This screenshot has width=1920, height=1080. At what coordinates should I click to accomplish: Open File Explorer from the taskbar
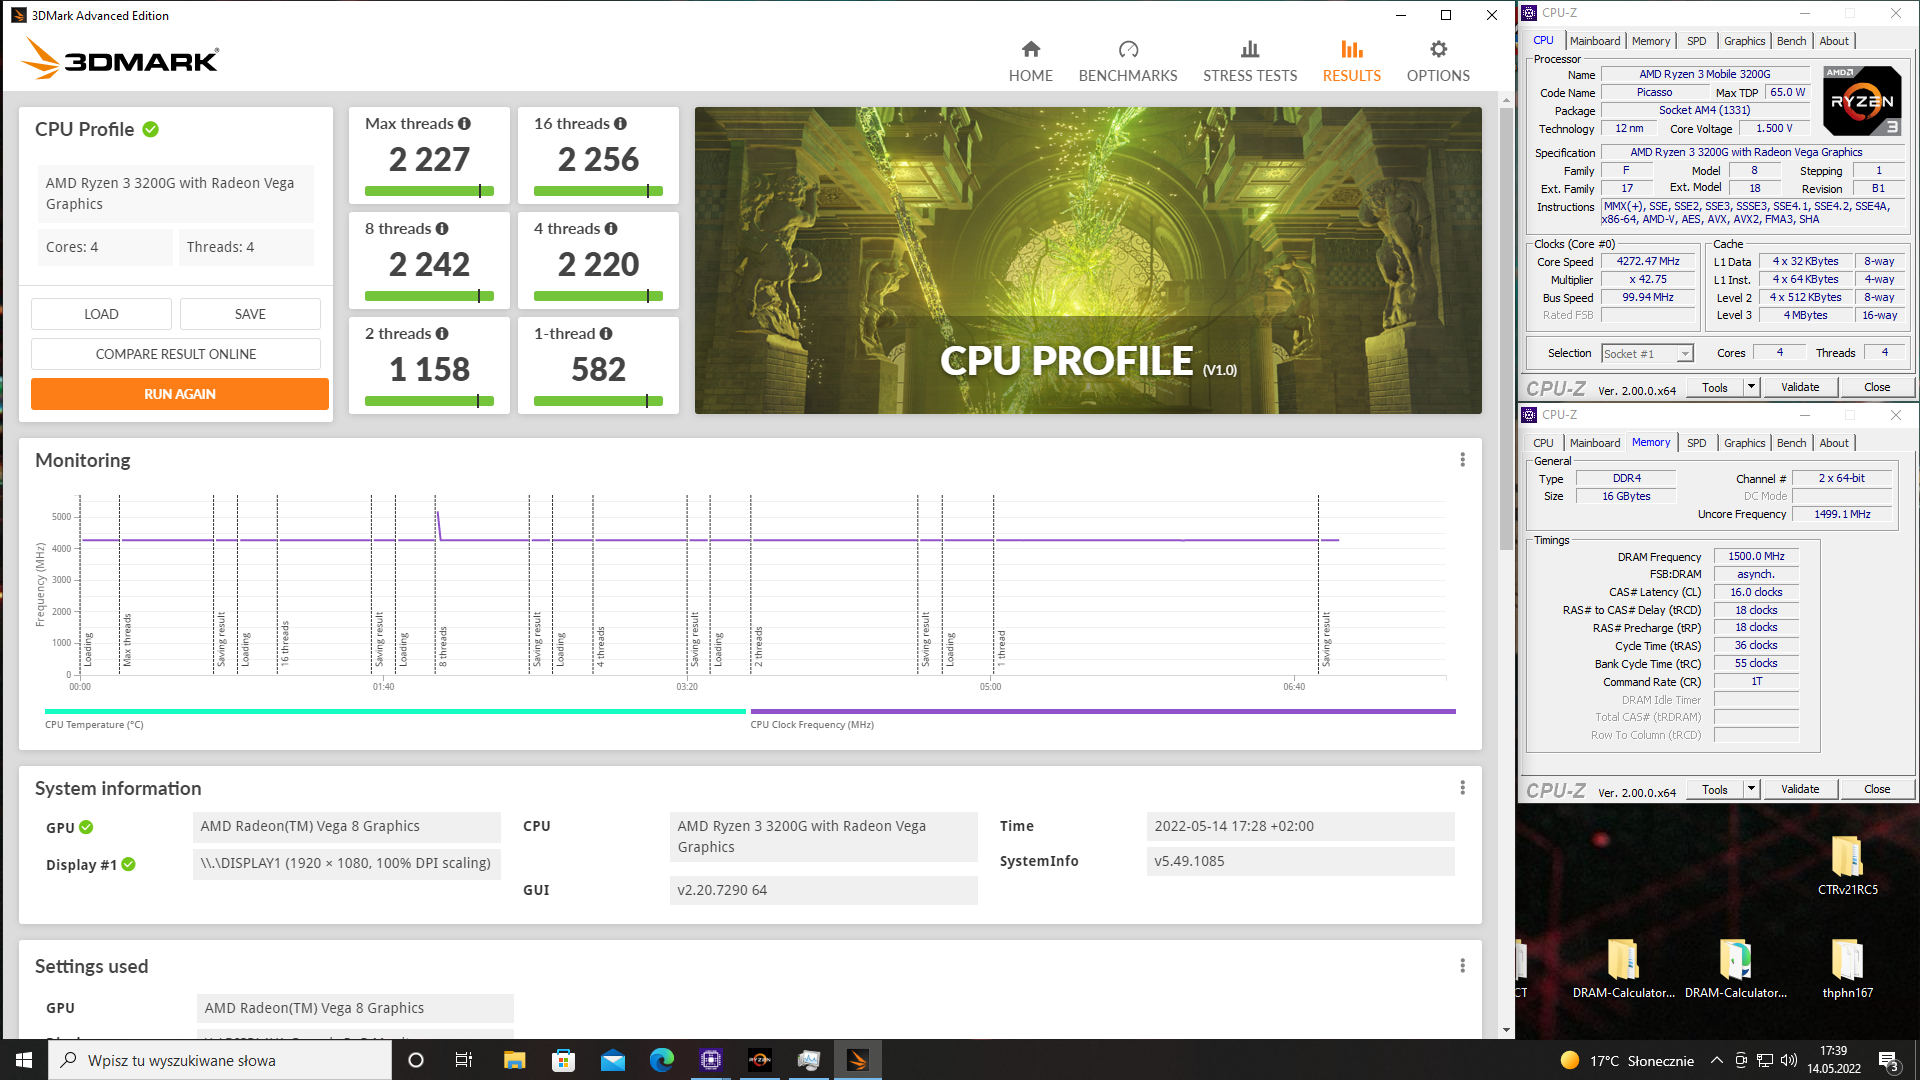(514, 1060)
